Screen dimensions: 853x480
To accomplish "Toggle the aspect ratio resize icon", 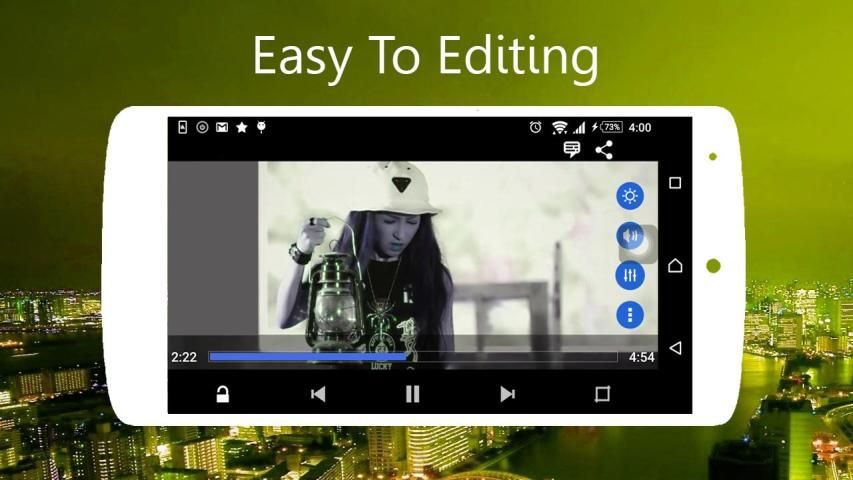I will (x=602, y=394).
